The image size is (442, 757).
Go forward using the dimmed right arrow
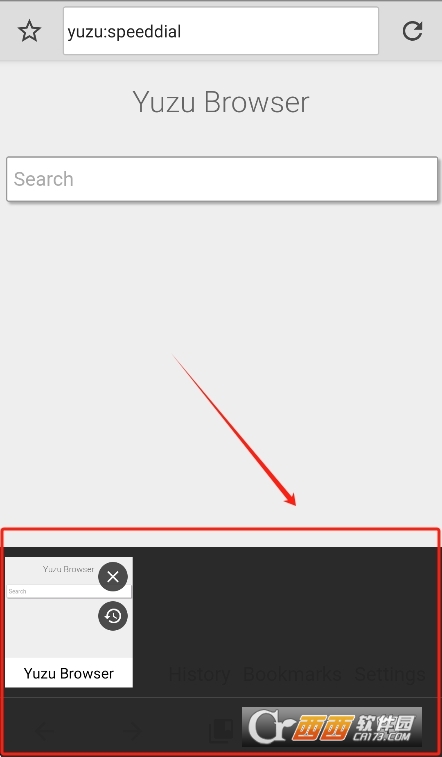point(133,731)
